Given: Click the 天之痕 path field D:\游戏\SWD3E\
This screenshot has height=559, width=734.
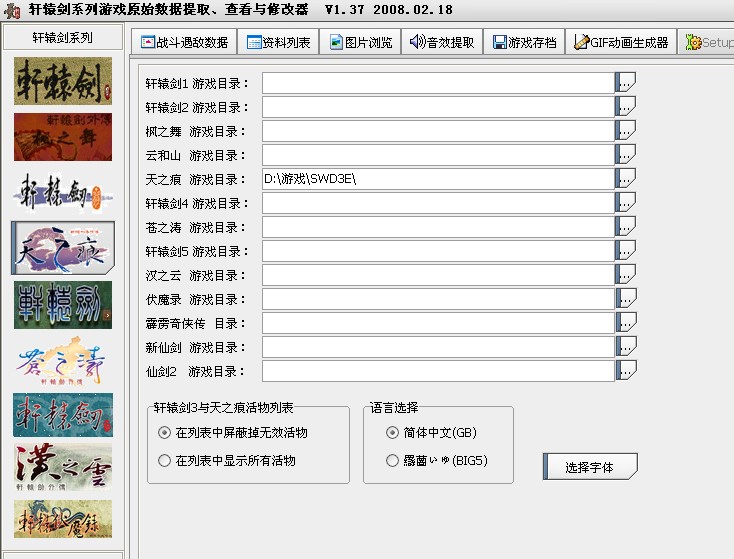Looking at the screenshot, I should (438, 179).
